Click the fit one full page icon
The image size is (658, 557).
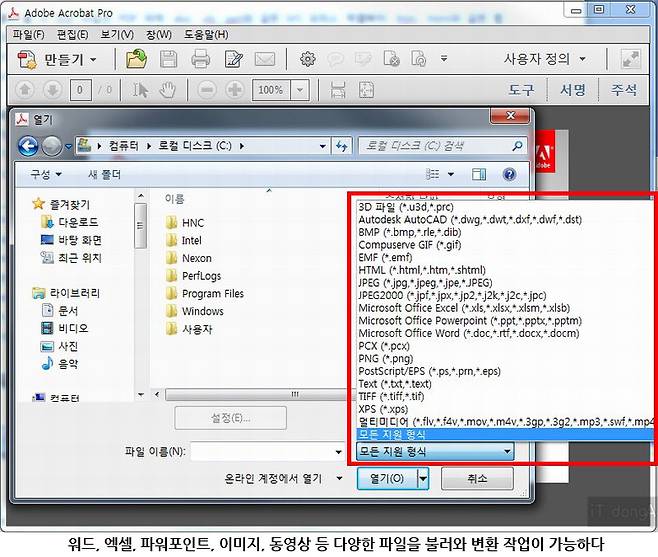366,90
